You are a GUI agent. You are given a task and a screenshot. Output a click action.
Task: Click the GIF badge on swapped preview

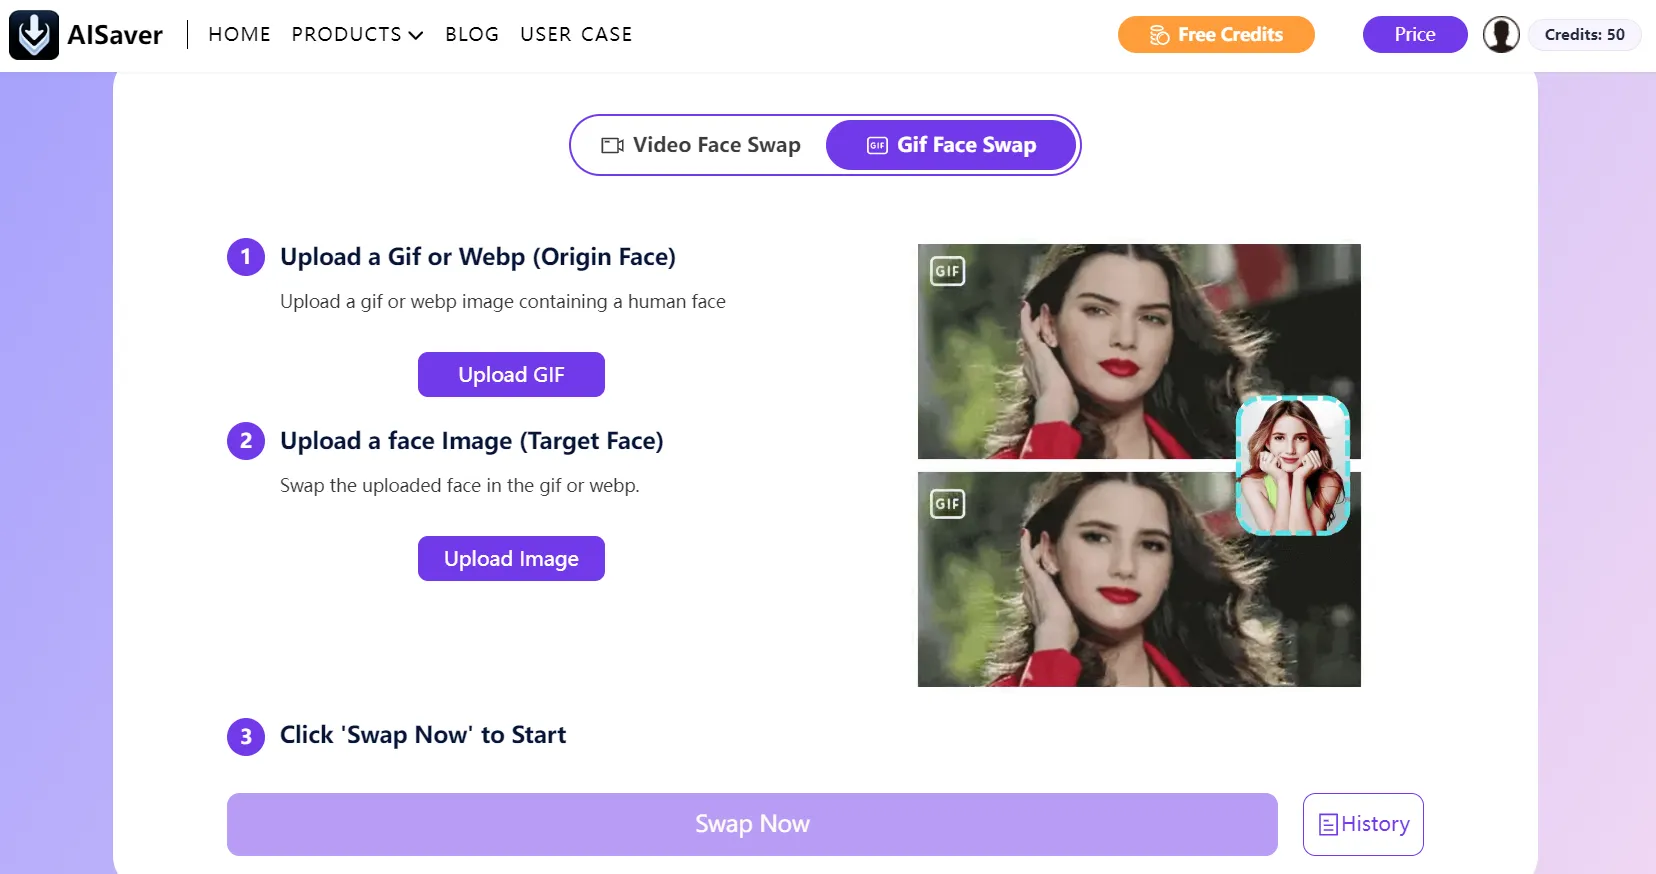coord(947,504)
